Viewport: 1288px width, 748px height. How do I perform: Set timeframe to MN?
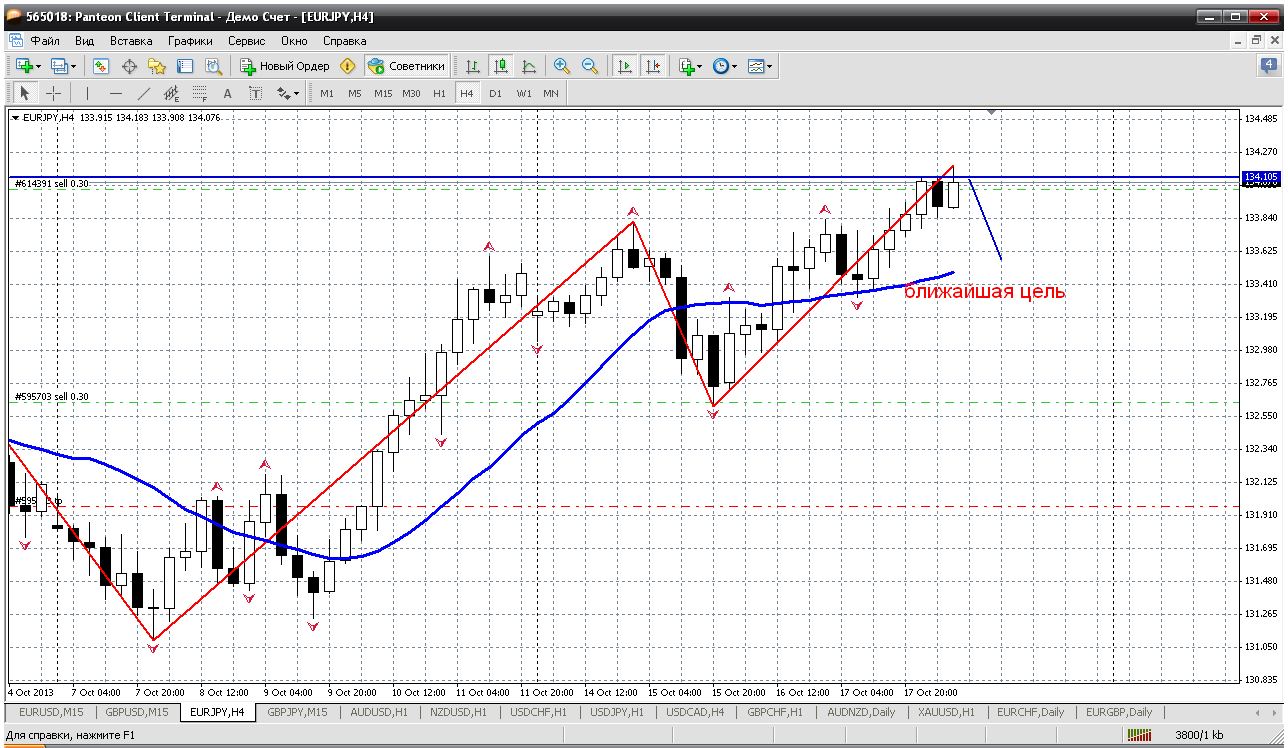click(x=551, y=93)
